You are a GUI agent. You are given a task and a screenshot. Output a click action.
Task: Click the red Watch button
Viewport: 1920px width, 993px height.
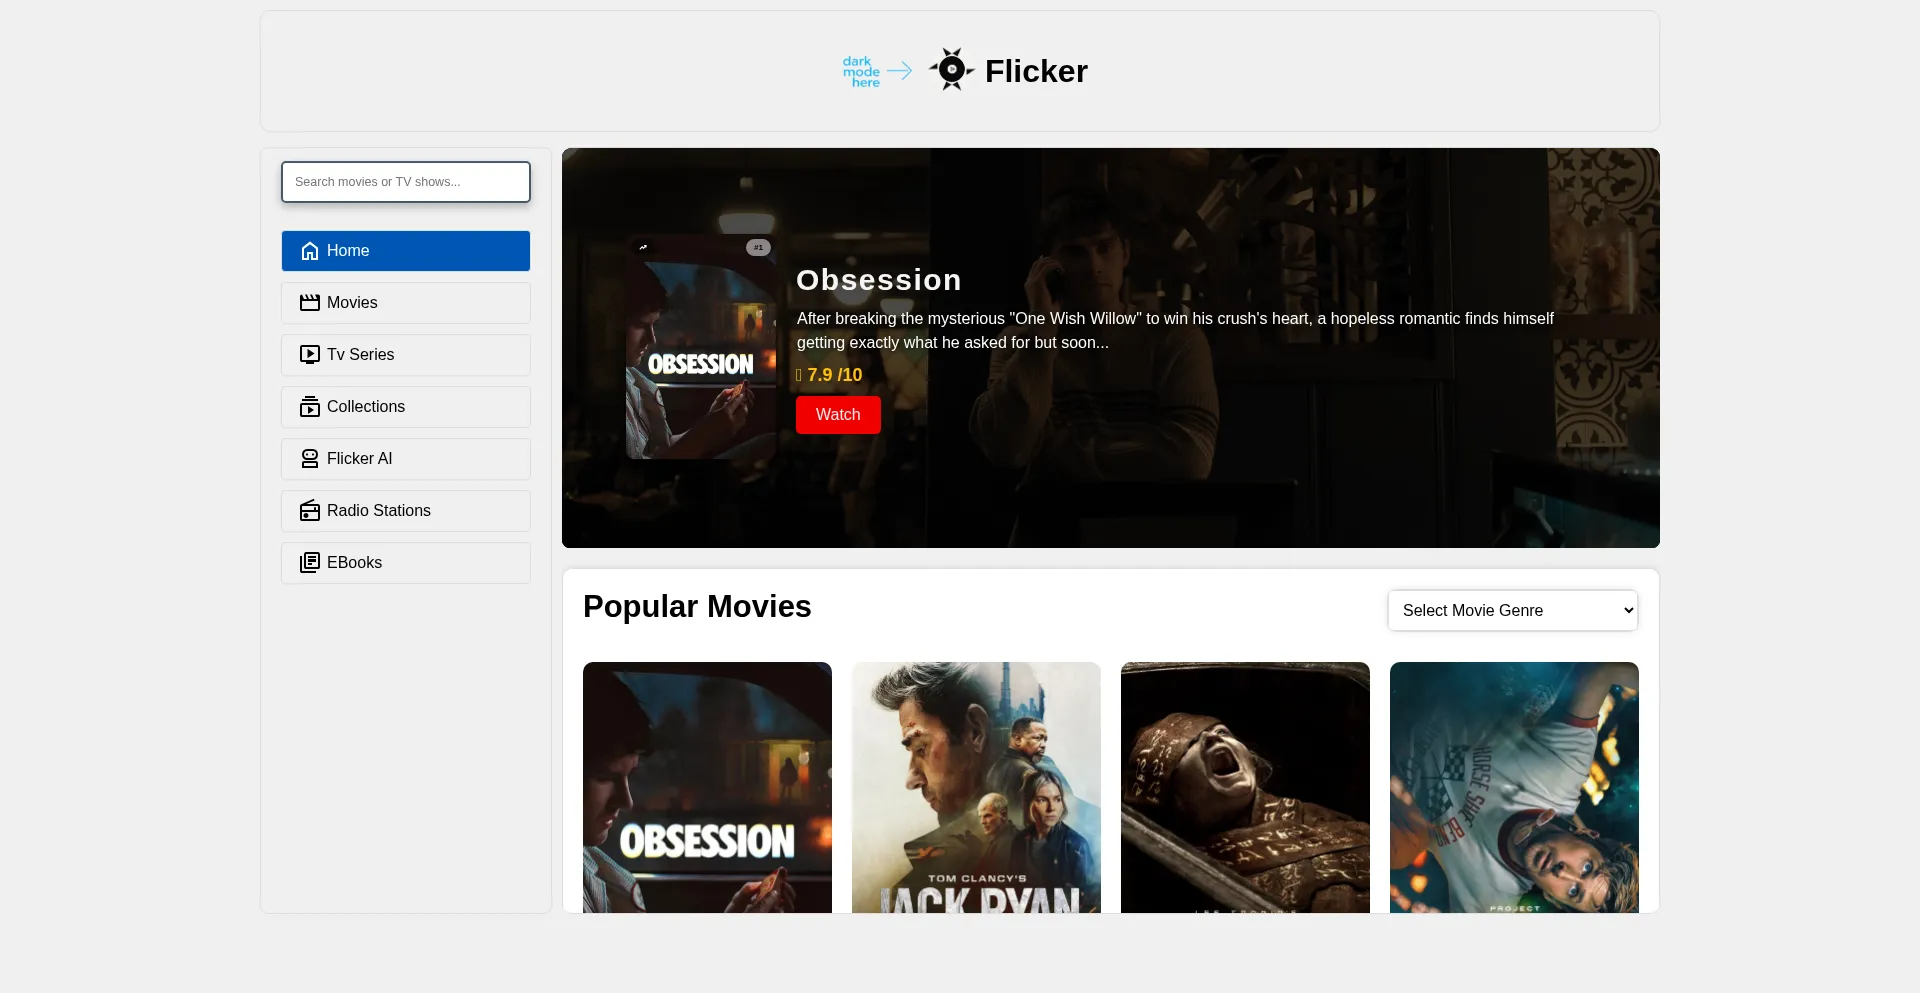(x=838, y=415)
